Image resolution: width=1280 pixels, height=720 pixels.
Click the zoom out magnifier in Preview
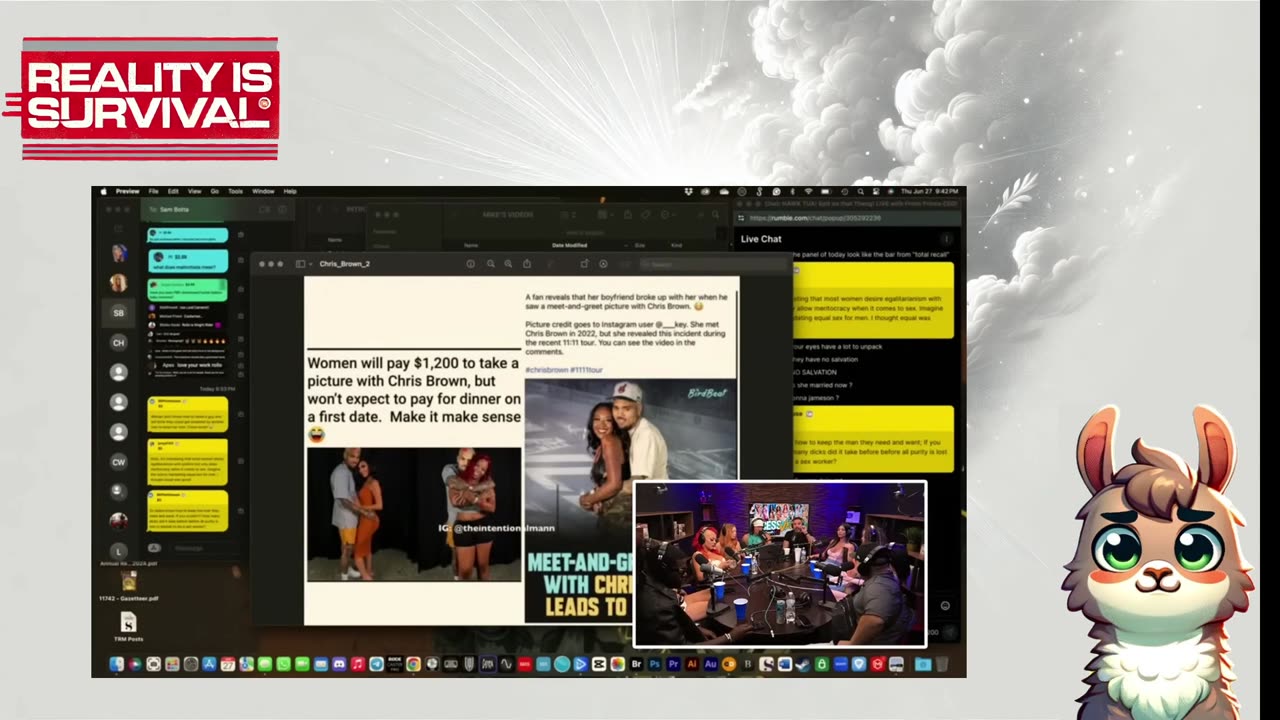pyautogui.click(x=491, y=264)
